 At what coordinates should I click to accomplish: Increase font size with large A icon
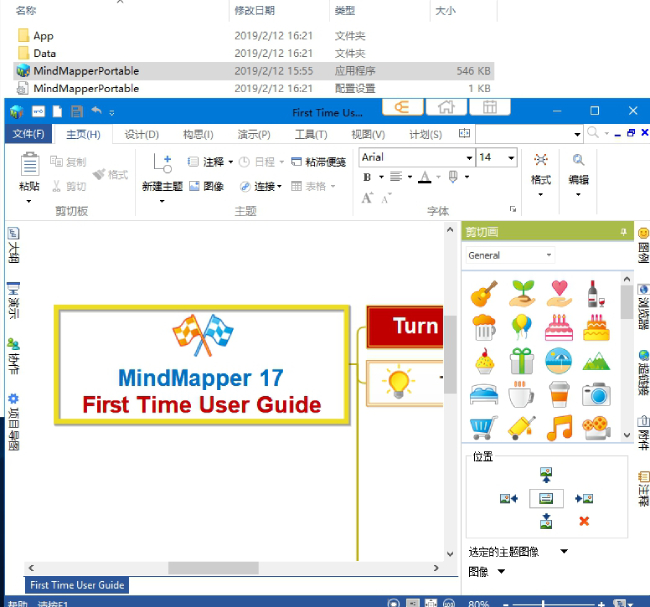[x=367, y=198]
